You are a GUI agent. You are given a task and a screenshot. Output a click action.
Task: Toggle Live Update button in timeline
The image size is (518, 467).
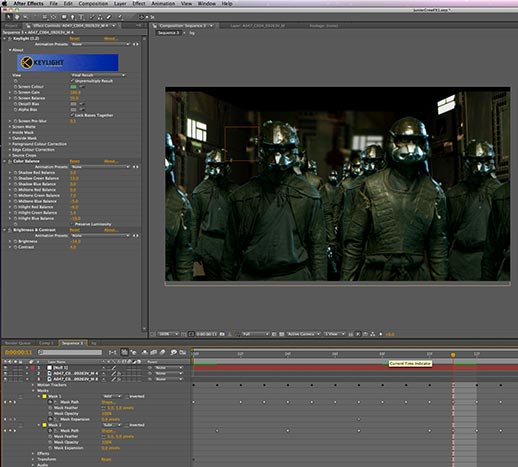[x=124, y=352]
